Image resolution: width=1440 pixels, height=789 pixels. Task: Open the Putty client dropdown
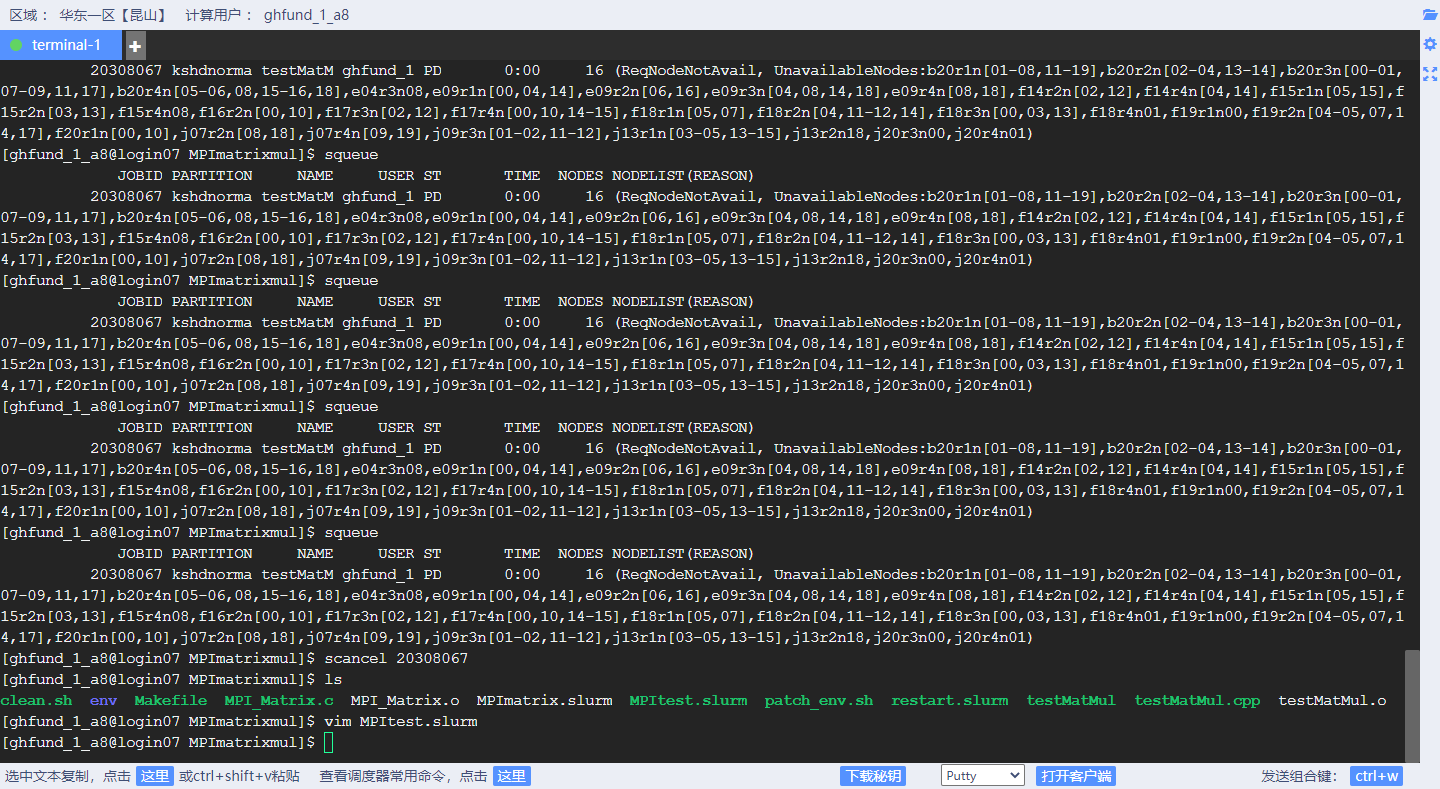click(x=983, y=776)
